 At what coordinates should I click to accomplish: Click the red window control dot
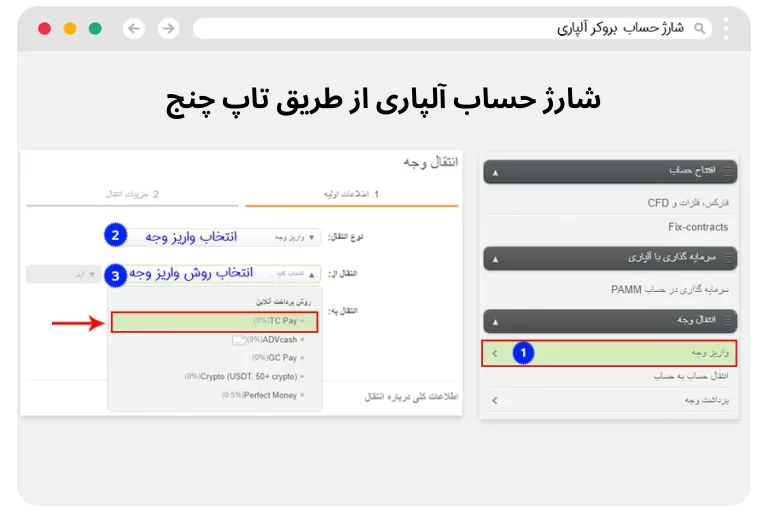pyautogui.click(x=45, y=28)
